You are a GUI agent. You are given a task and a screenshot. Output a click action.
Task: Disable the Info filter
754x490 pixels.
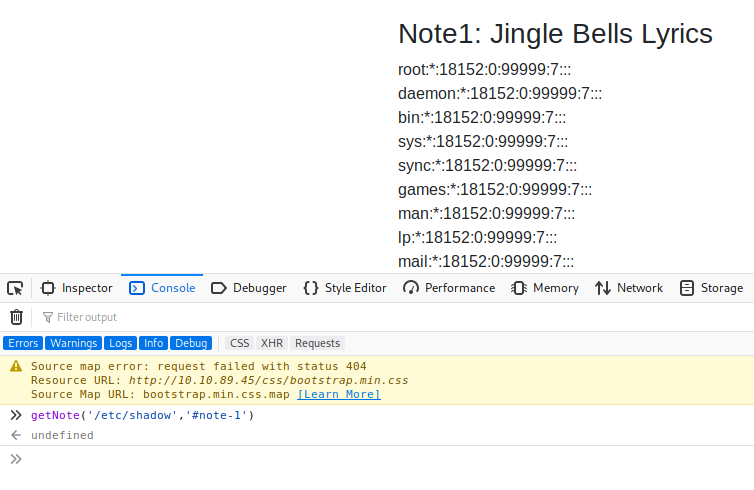153,343
